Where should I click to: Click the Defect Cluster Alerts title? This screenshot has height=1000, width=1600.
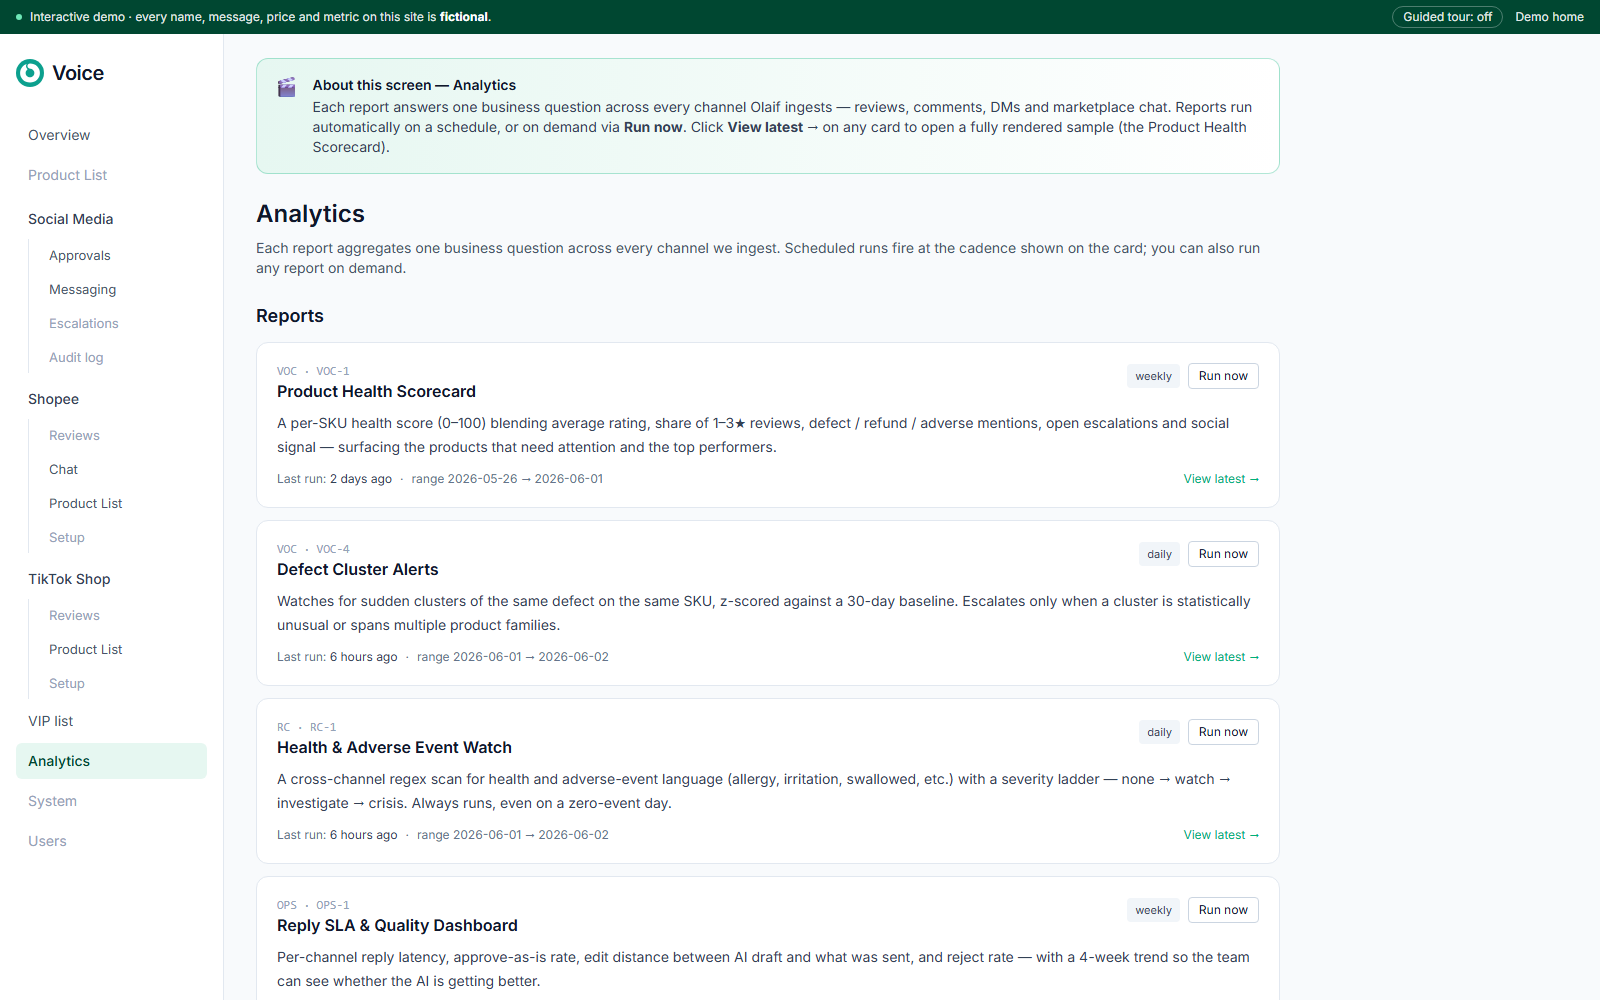tap(357, 570)
